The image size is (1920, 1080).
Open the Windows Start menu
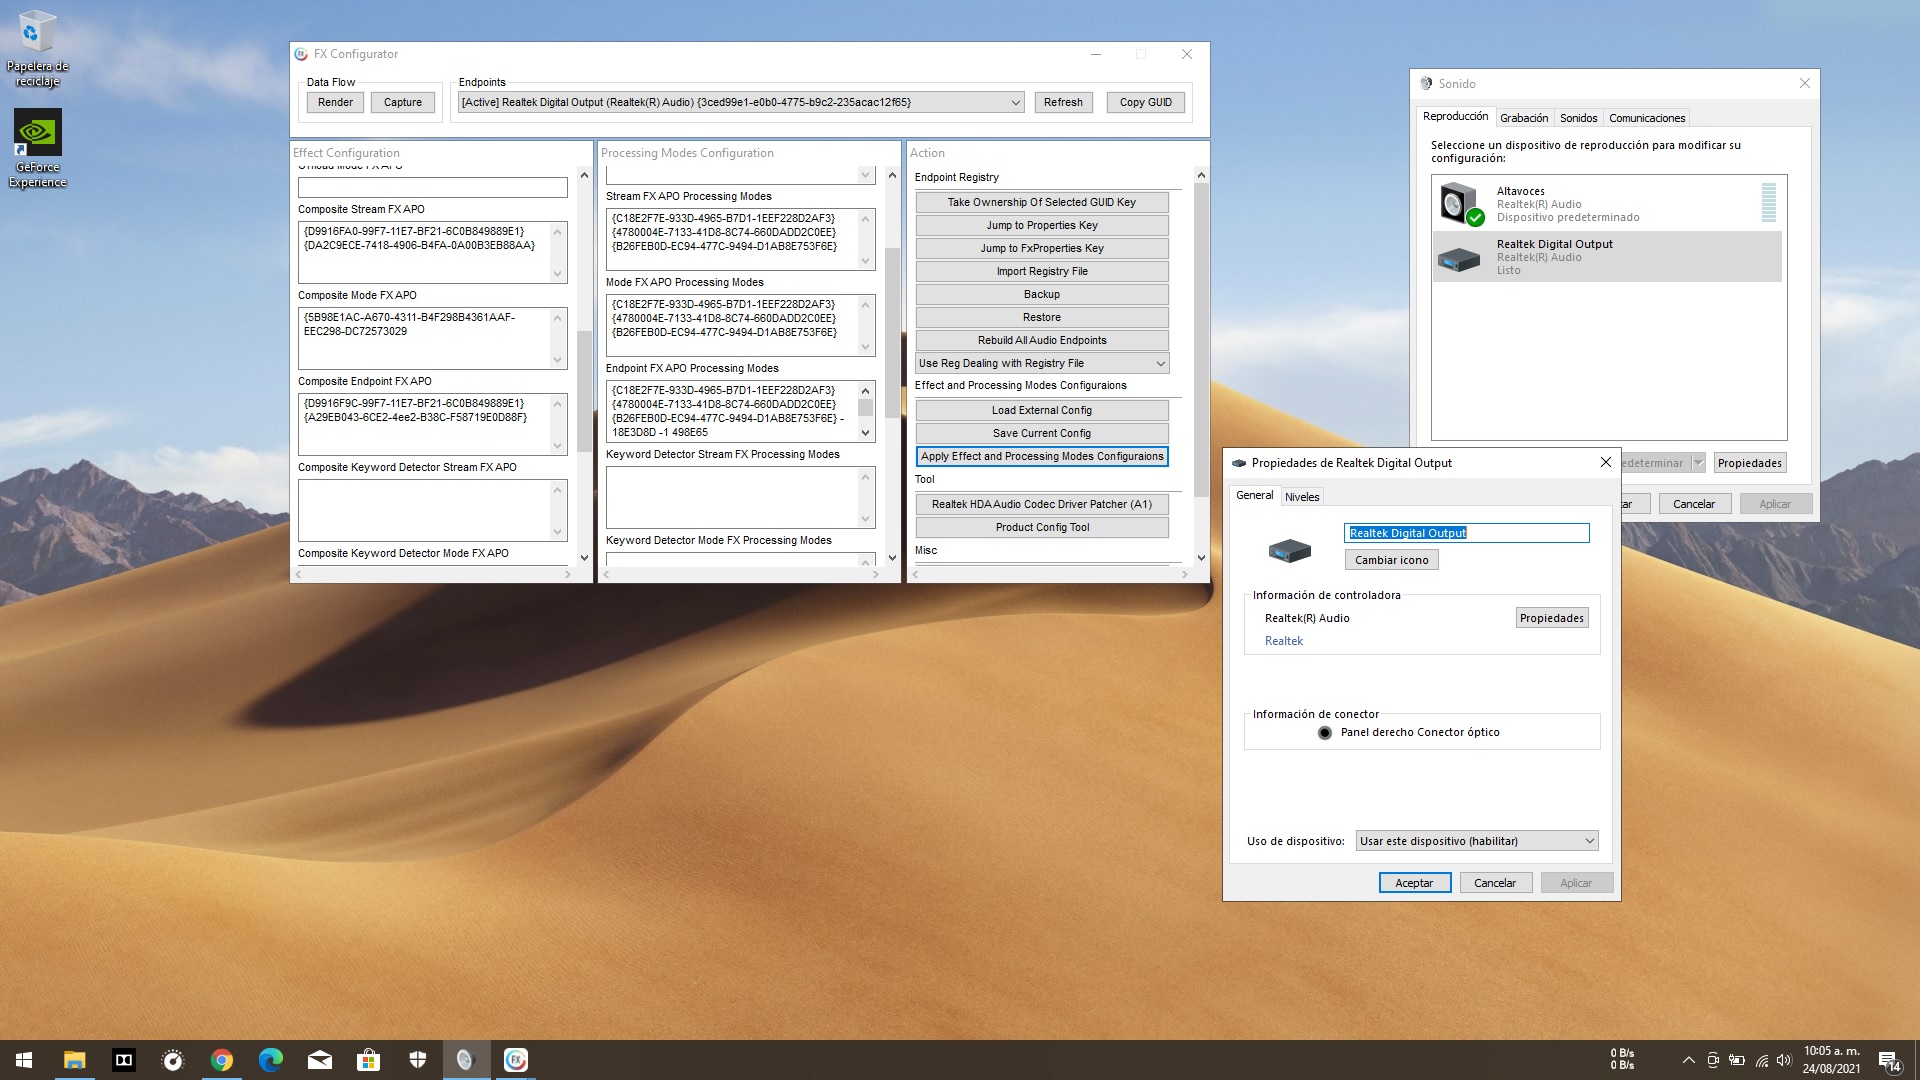[x=24, y=1060]
